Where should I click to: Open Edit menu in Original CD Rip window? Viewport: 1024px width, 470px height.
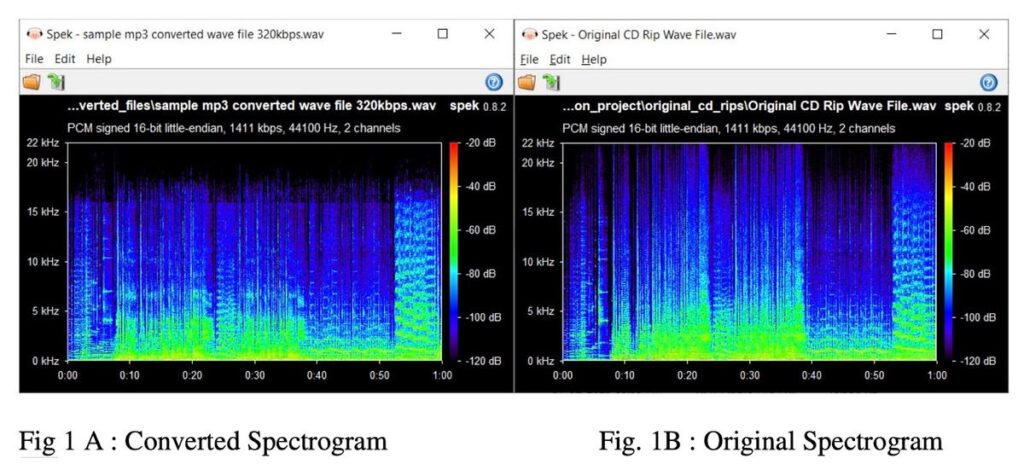(560, 59)
